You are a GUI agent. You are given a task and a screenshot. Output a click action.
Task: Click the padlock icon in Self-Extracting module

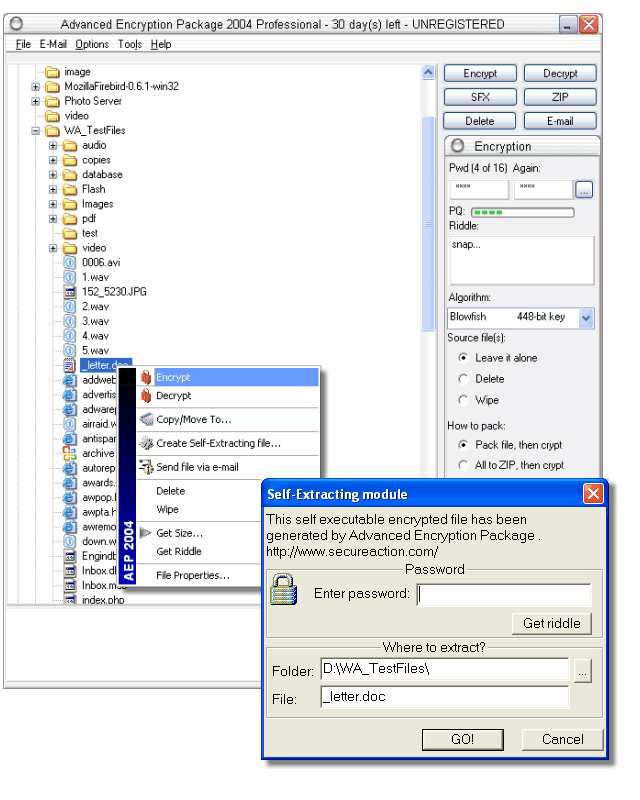tap(284, 589)
